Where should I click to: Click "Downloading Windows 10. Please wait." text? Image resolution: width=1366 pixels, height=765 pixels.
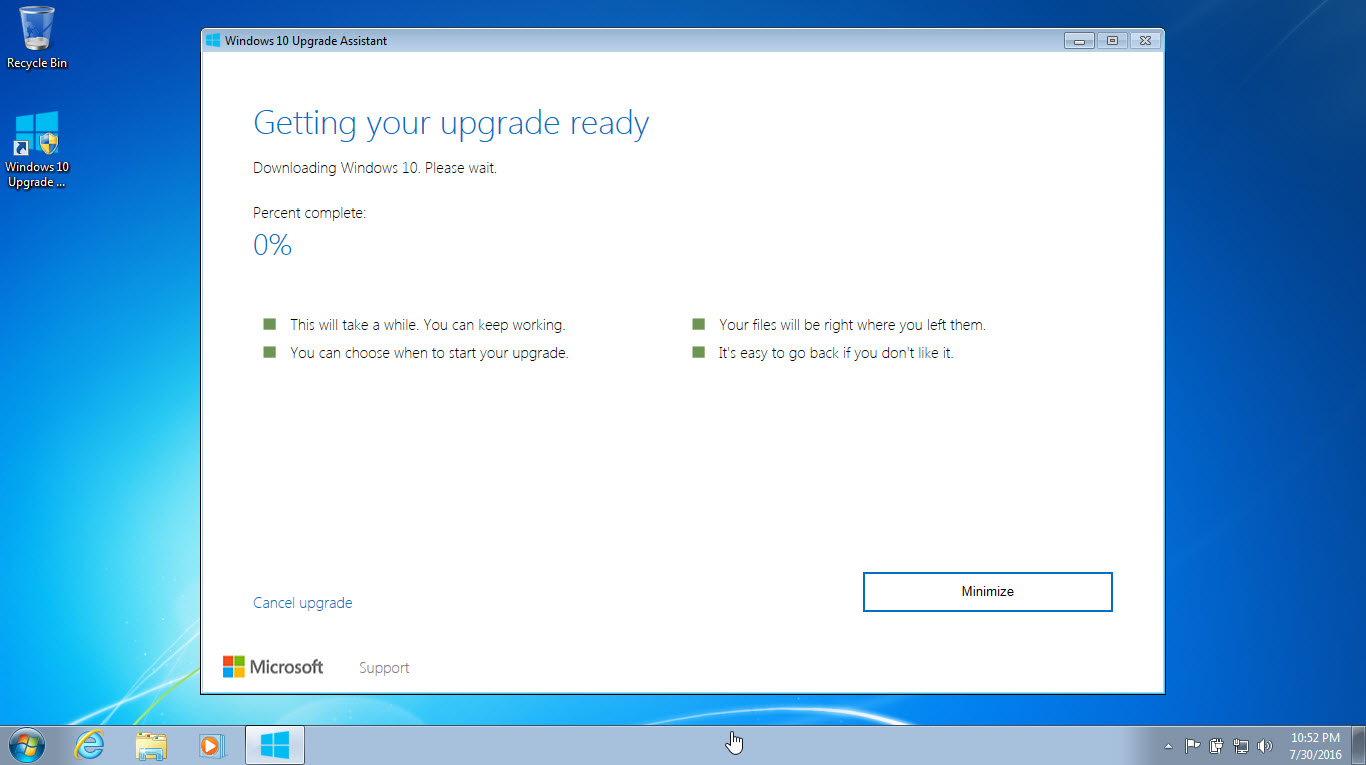pyautogui.click(x=375, y=168)
